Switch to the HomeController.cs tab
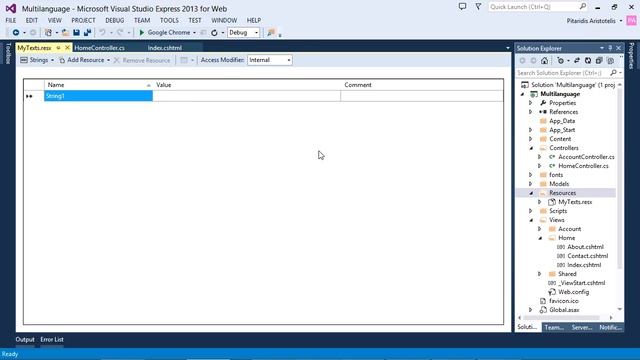This screenshot has height=360, width=640. [x=100, y=48]
